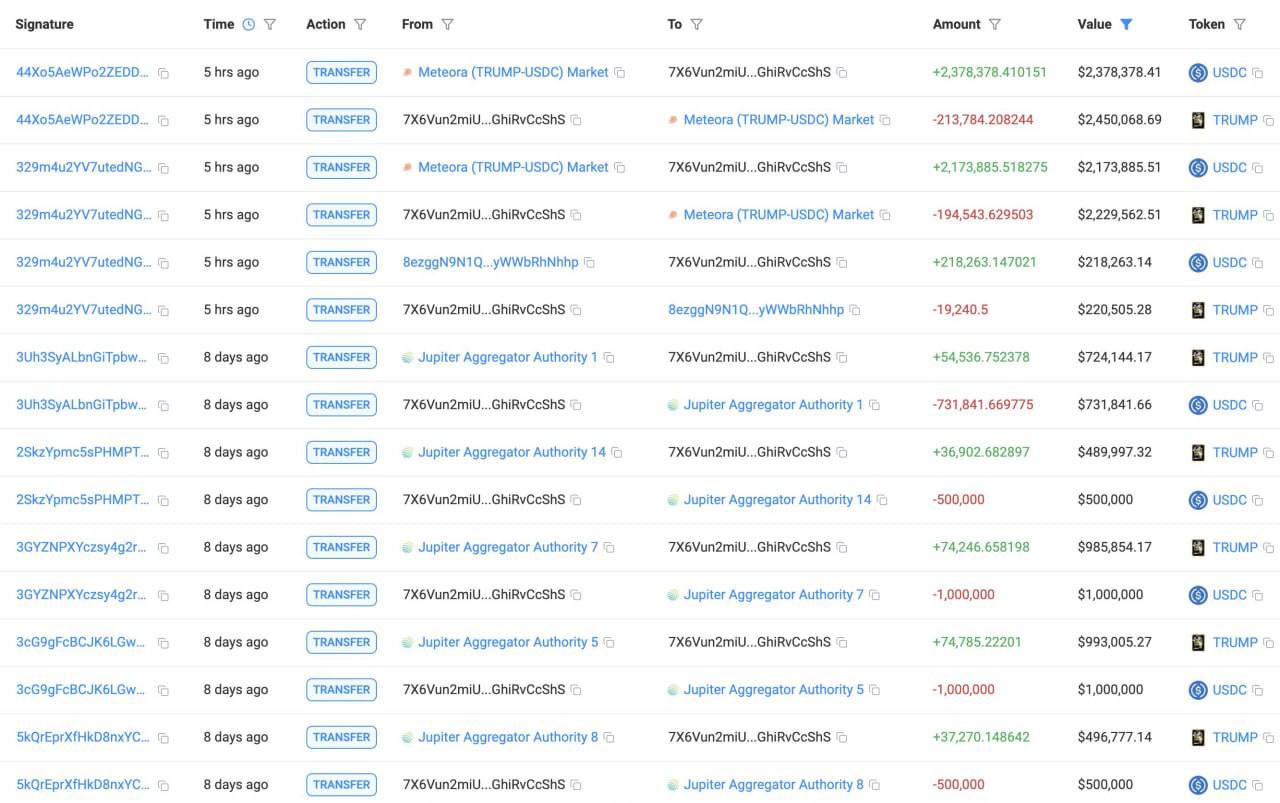Click USDC coin logo in $218,263.14 row
Viewport: 1280px width, 803px height.
coord(1198,262)
